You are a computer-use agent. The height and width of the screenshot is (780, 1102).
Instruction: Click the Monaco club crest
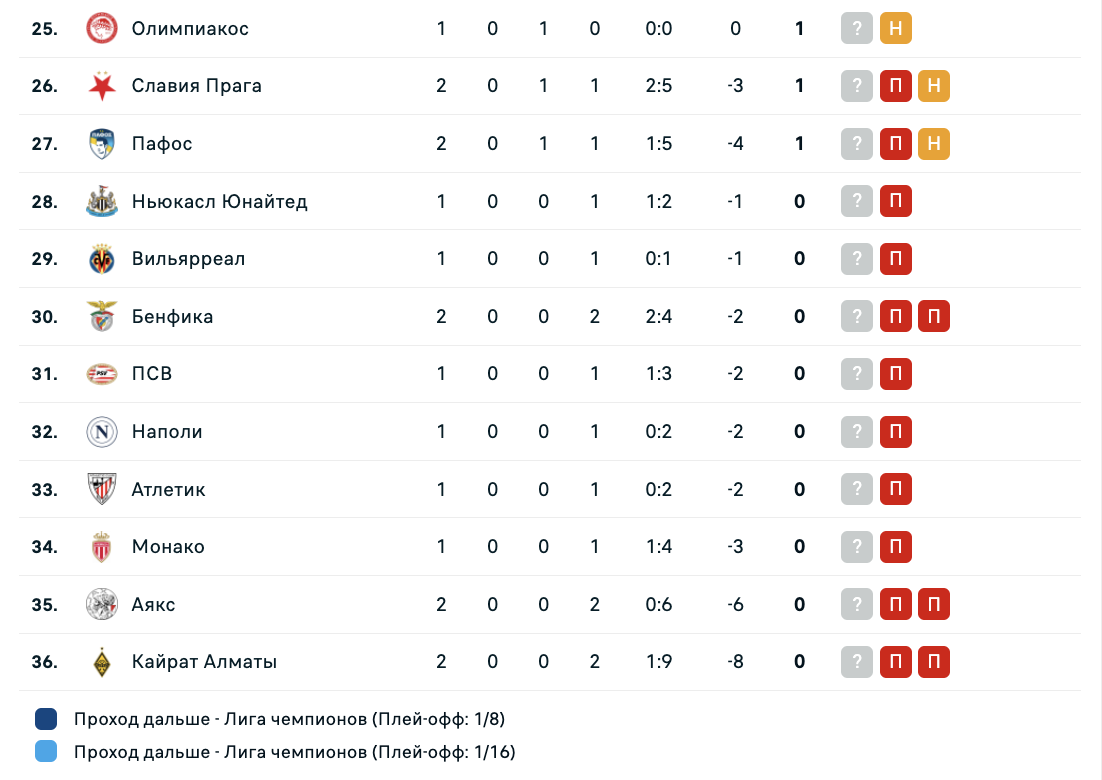coord(102,547)
